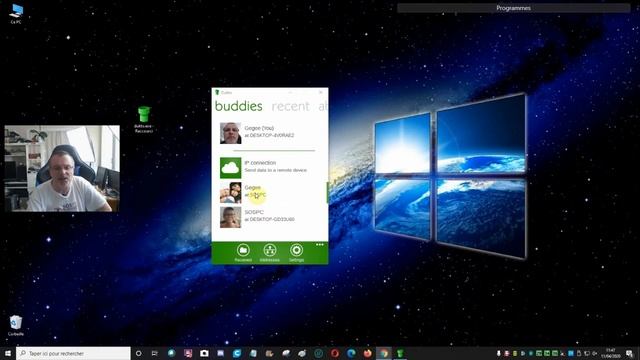Screen dimensions: 640x360
Task: Click the Programmes toolbar at top
Action: pyautogui.click(x=513, y=8)
